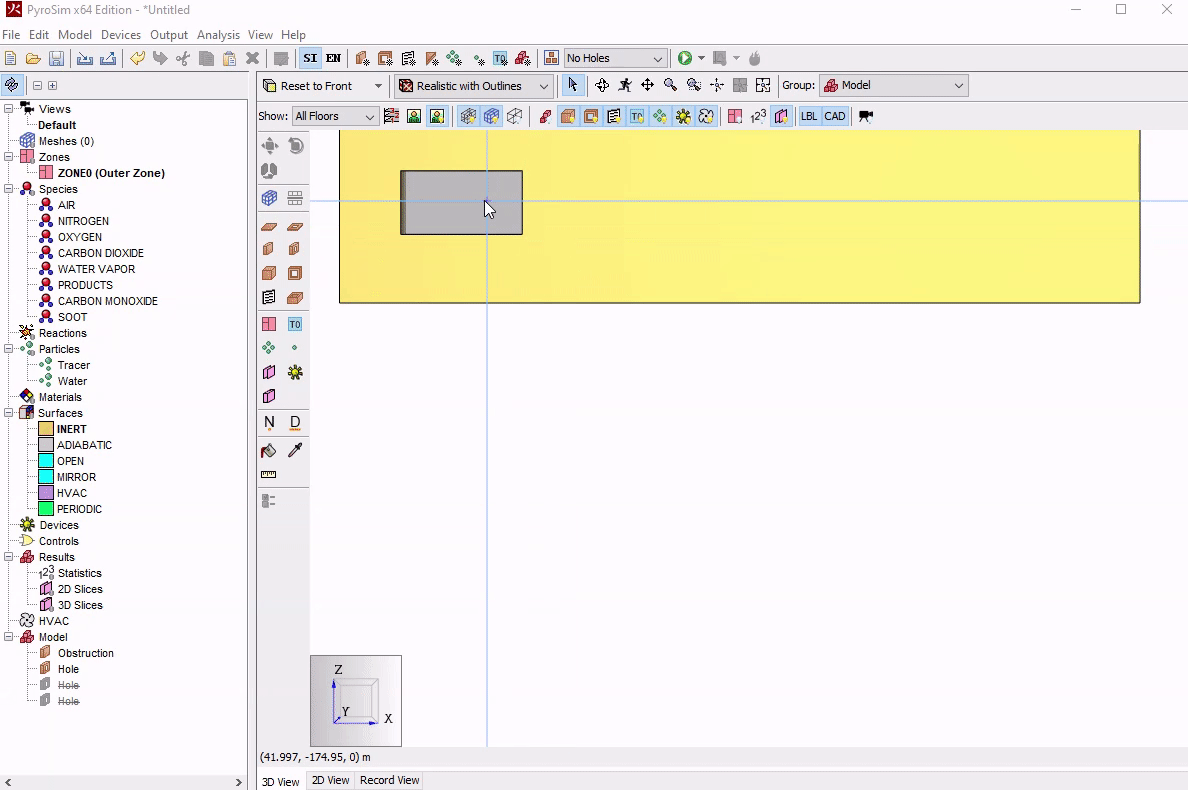1188x790 pixels.
Task: Select the orbit view tool
Action: pos(602,86)
